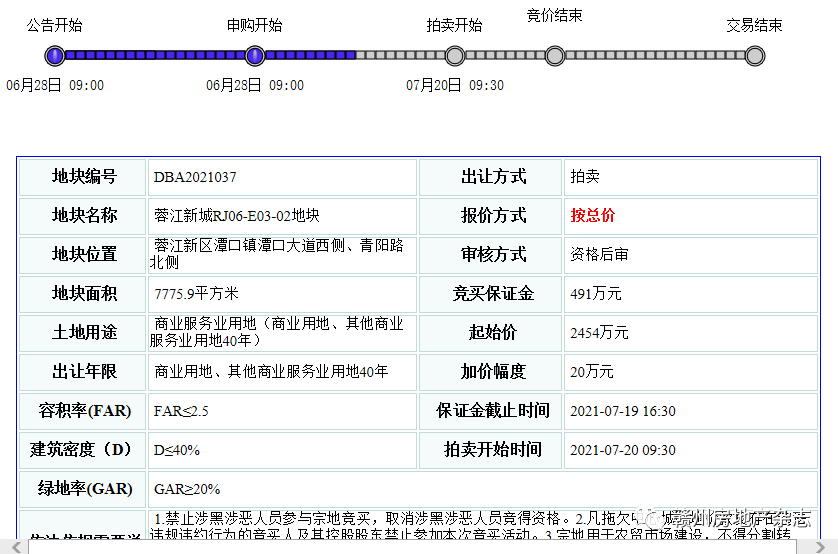Click the 07月20日 09:30 date text
This screenshot has height=554, width=838.
[455, 85]
